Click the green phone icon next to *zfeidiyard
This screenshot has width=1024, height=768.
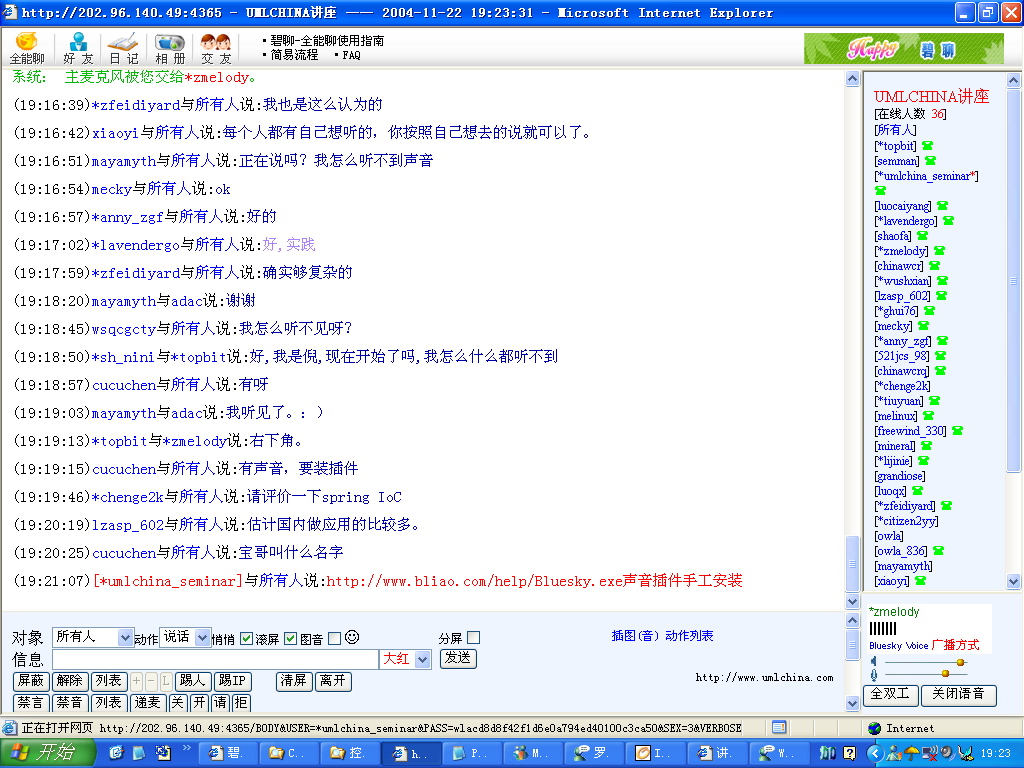946,506
